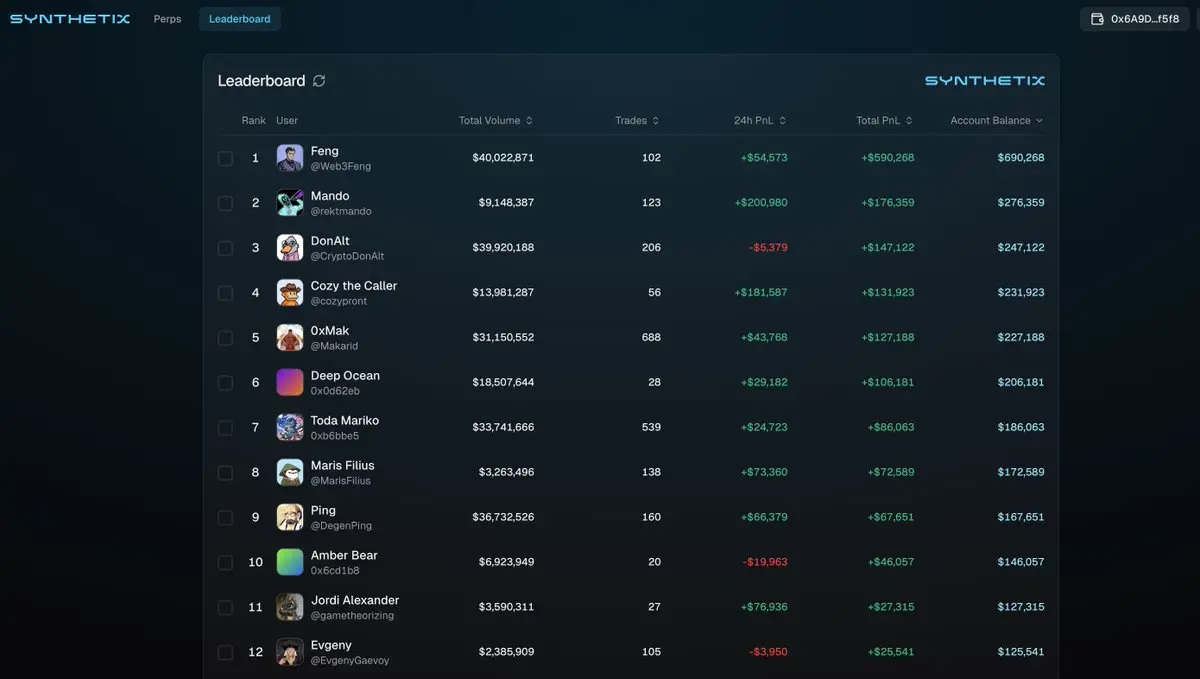
Task: Sort by 24h PnL column
Action: 760,121
